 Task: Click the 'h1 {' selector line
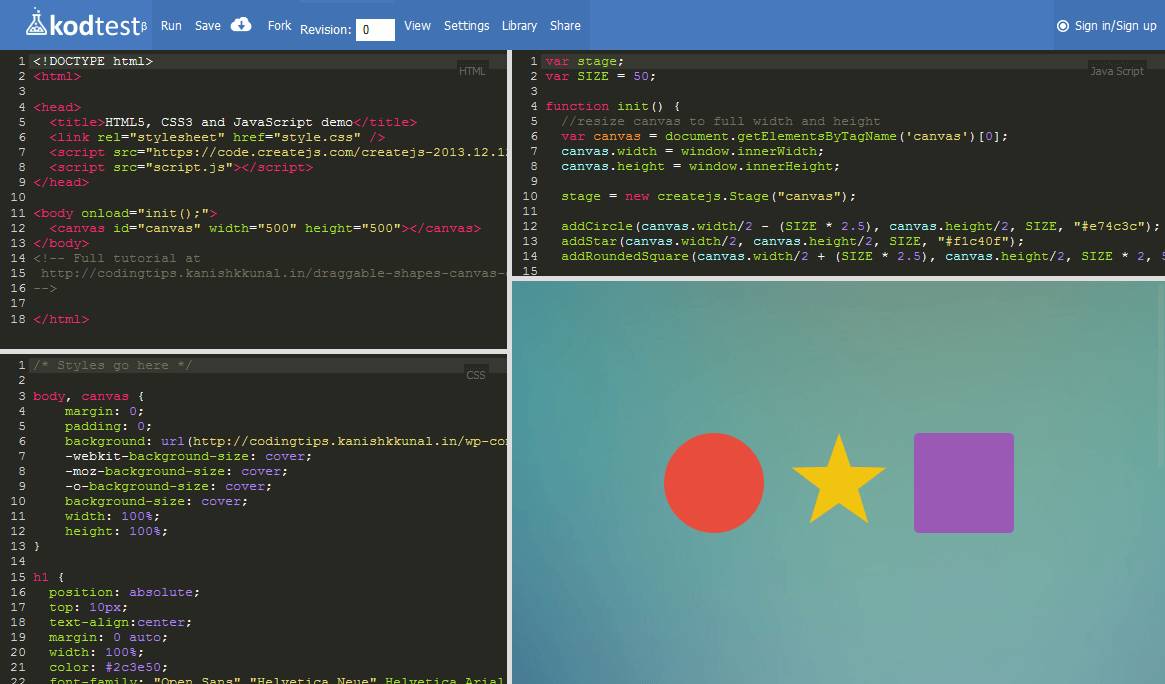48,577
